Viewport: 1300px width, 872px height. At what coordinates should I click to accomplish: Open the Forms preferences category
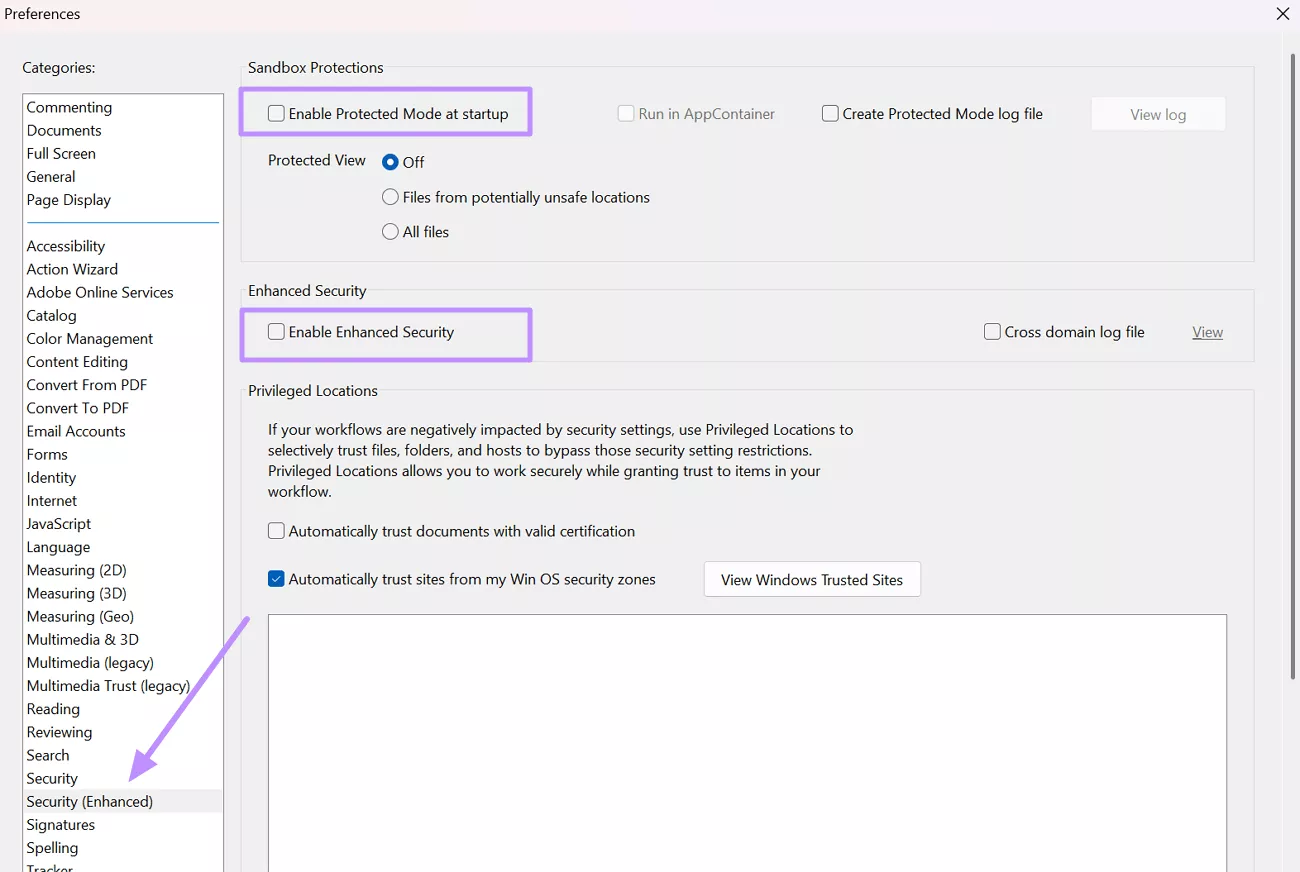click(x=46, y=454)
